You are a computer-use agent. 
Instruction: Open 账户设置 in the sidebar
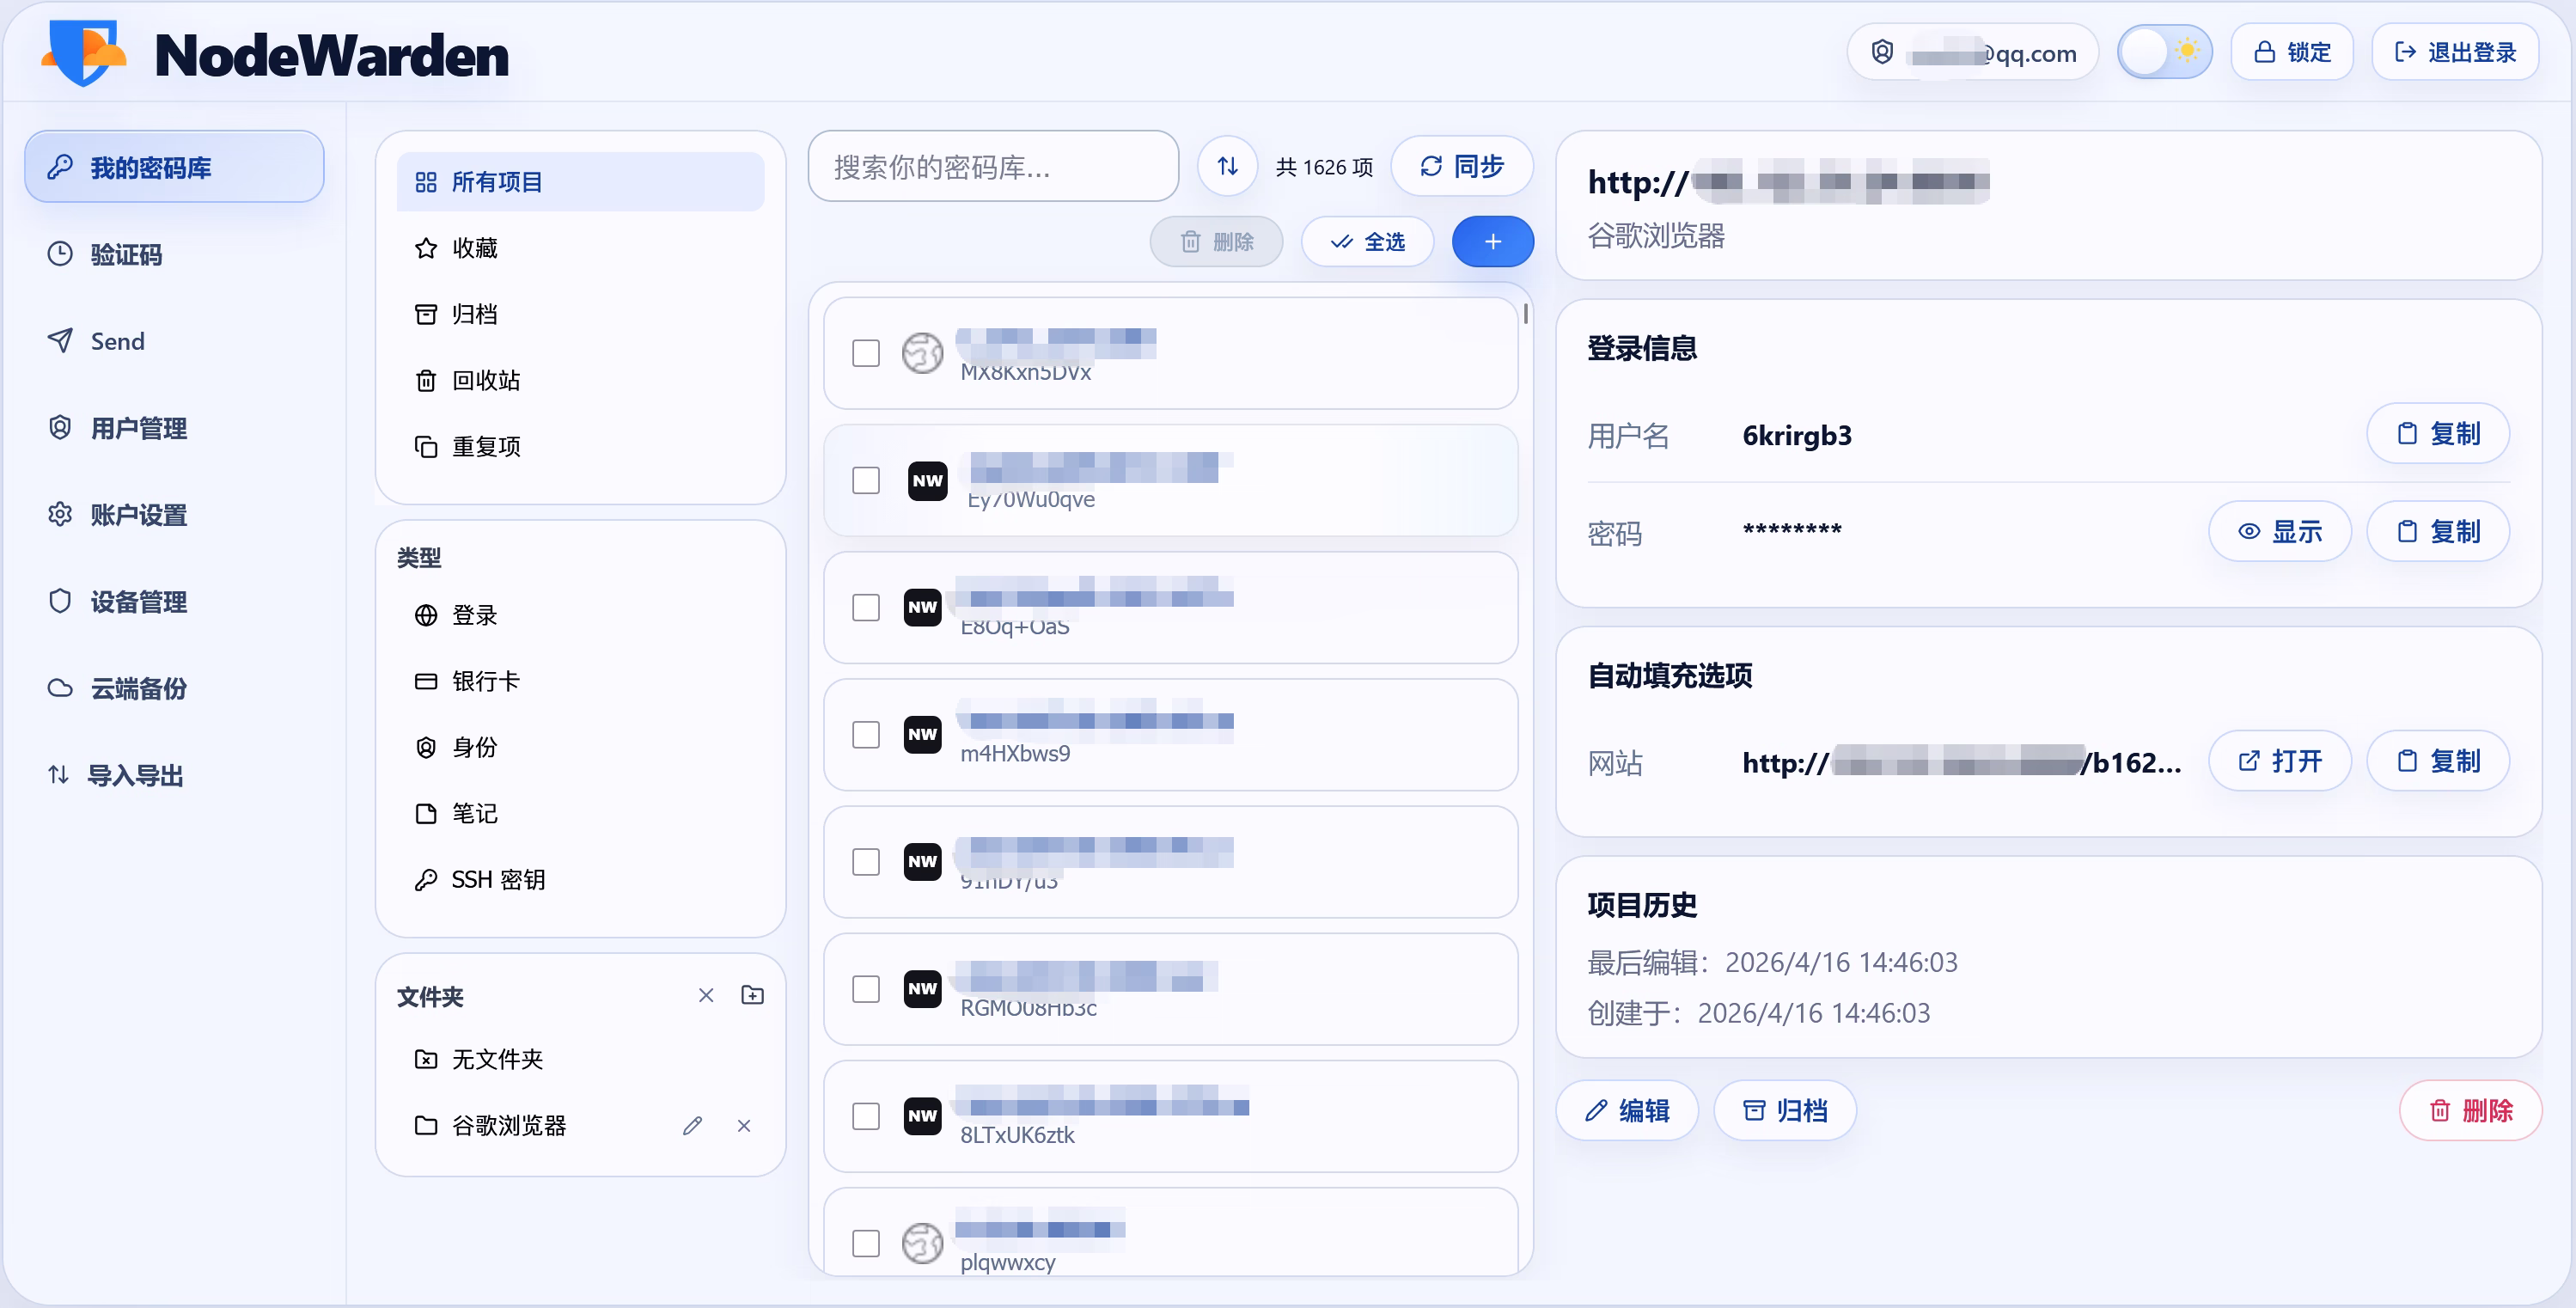137,514
